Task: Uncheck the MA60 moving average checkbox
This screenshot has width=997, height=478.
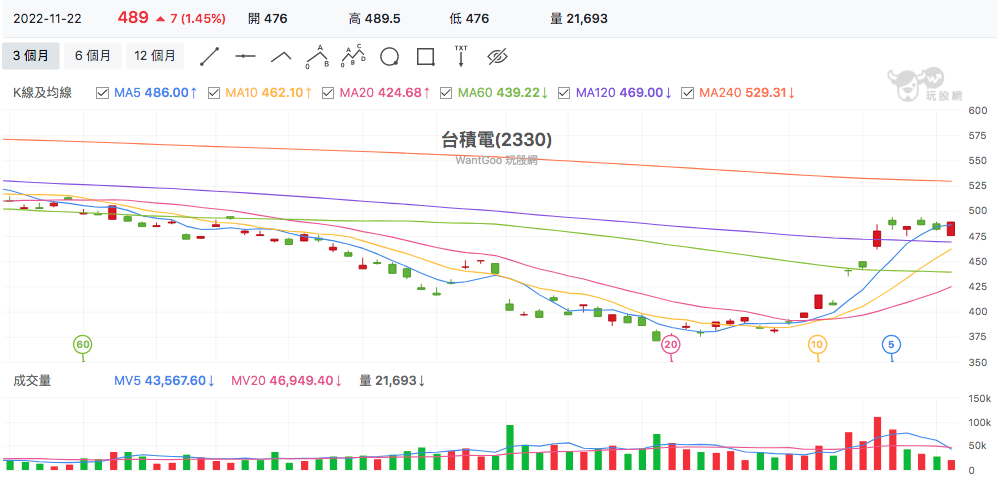Action: pos(446,93)
